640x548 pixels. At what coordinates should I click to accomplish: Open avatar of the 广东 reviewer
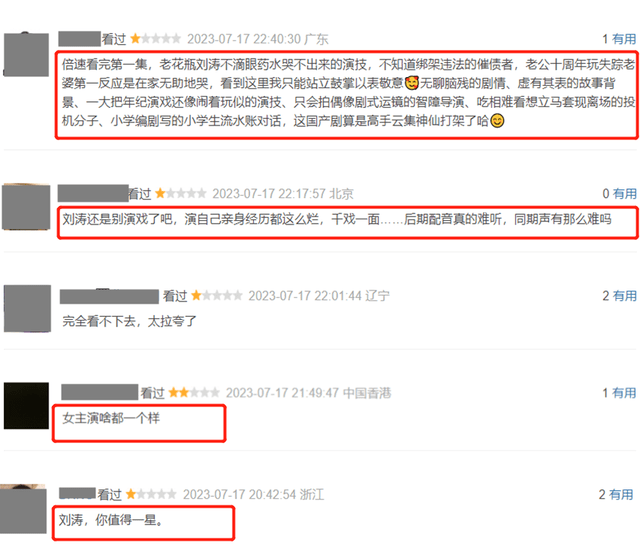coord(26,54)
